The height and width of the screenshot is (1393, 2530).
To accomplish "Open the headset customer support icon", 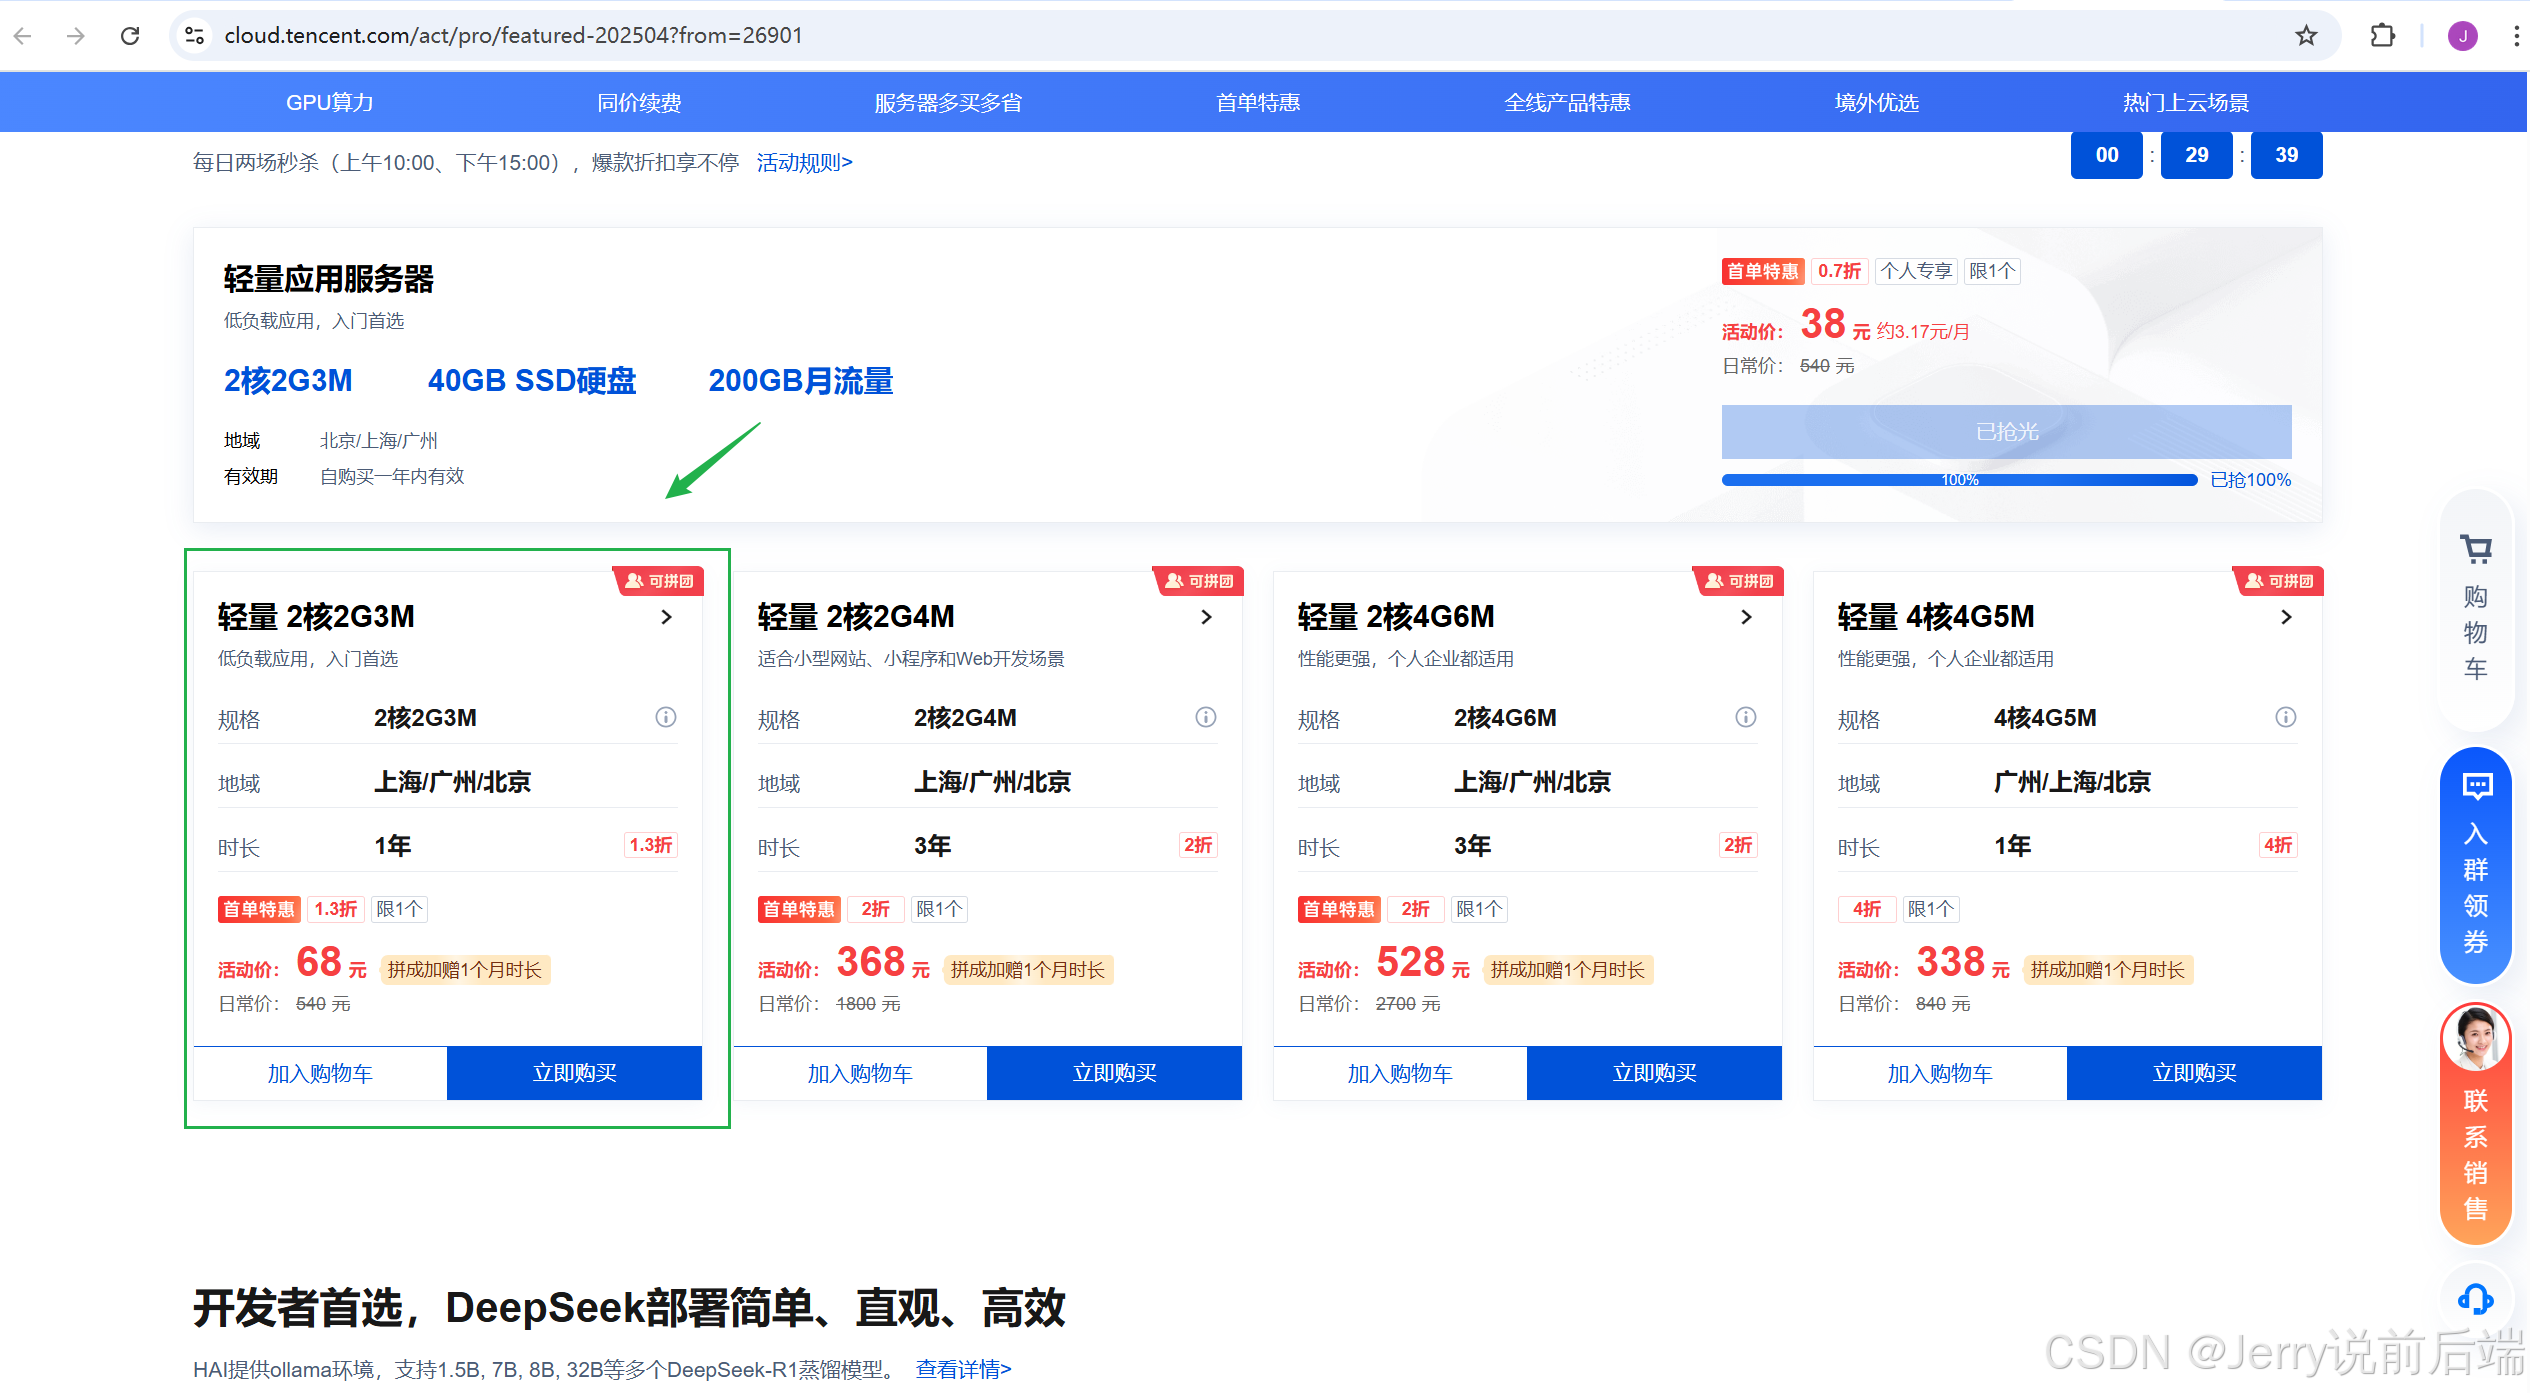I will (2475, 1299).
